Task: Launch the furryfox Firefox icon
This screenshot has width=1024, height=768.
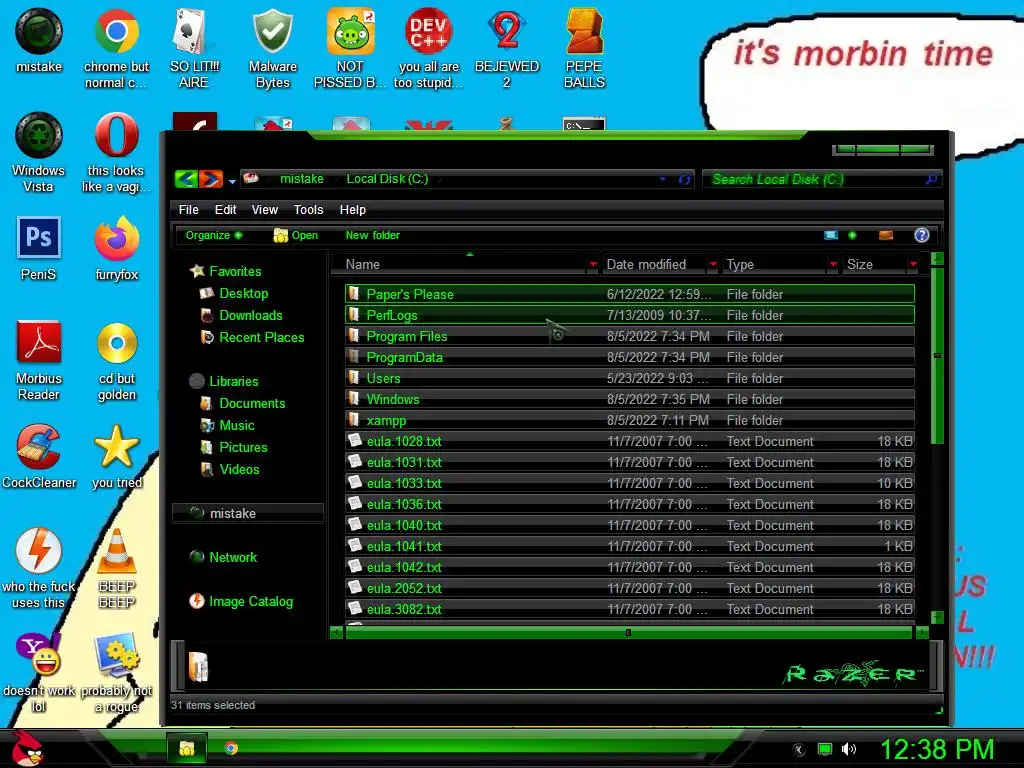Action: [x=116, y=248]
